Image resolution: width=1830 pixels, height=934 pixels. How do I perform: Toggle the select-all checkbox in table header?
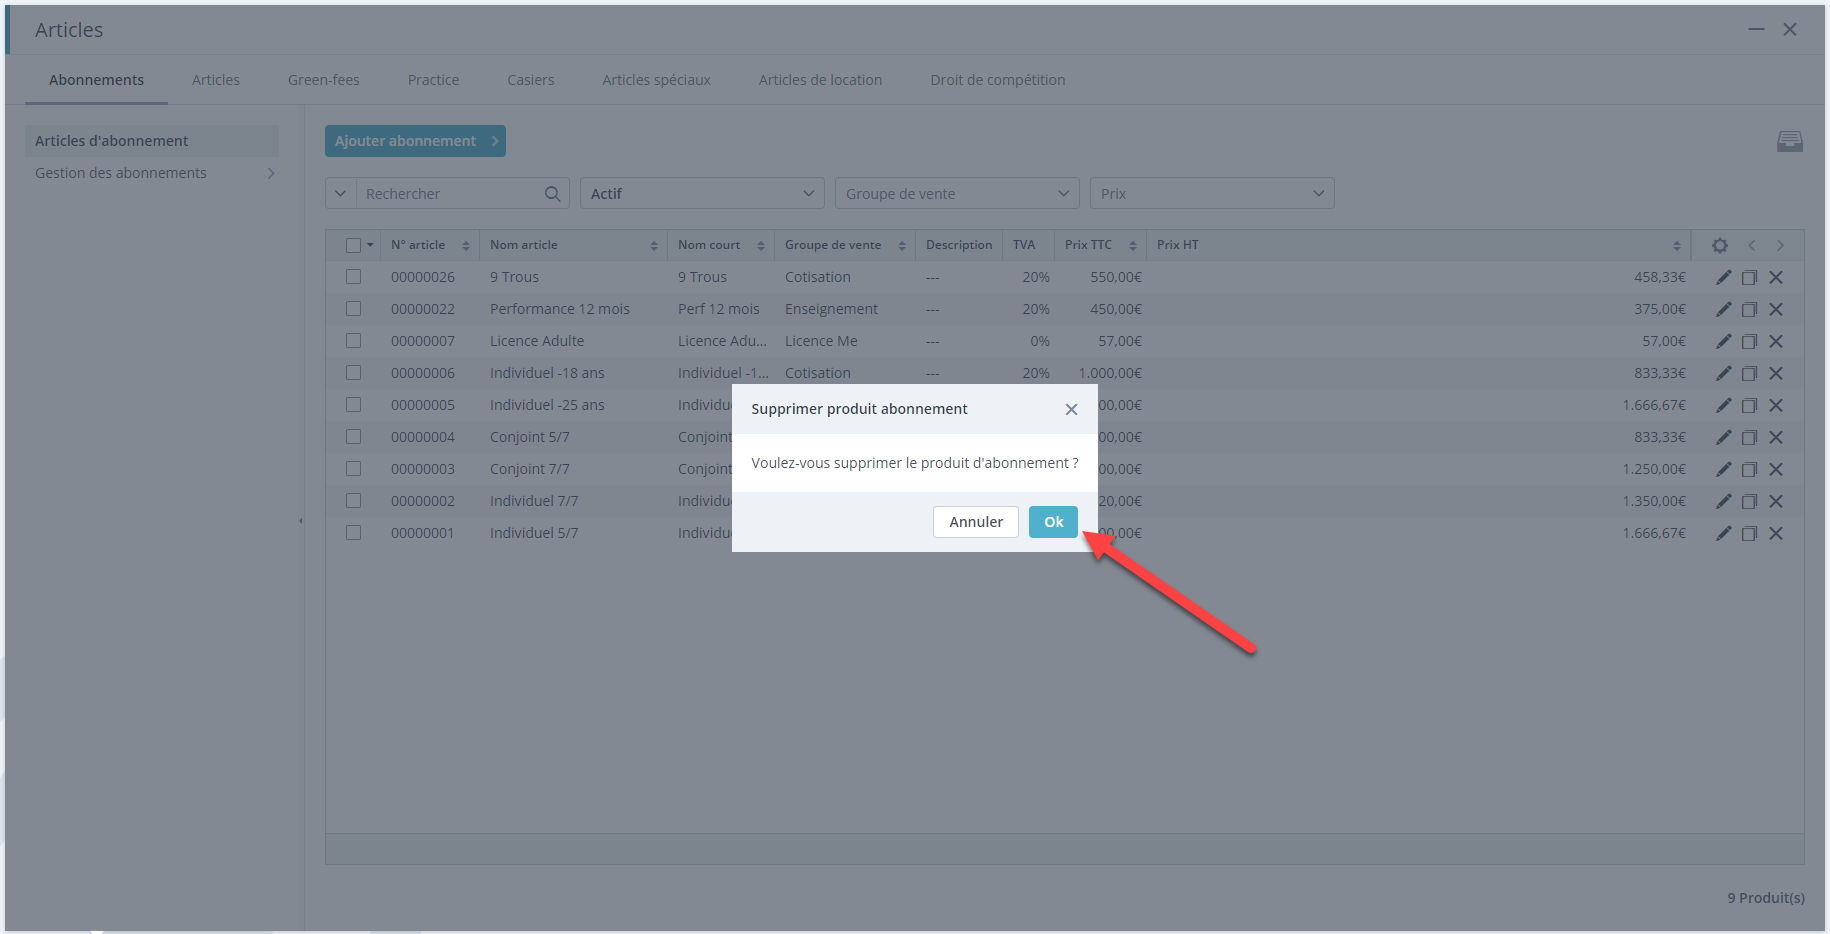353,245
